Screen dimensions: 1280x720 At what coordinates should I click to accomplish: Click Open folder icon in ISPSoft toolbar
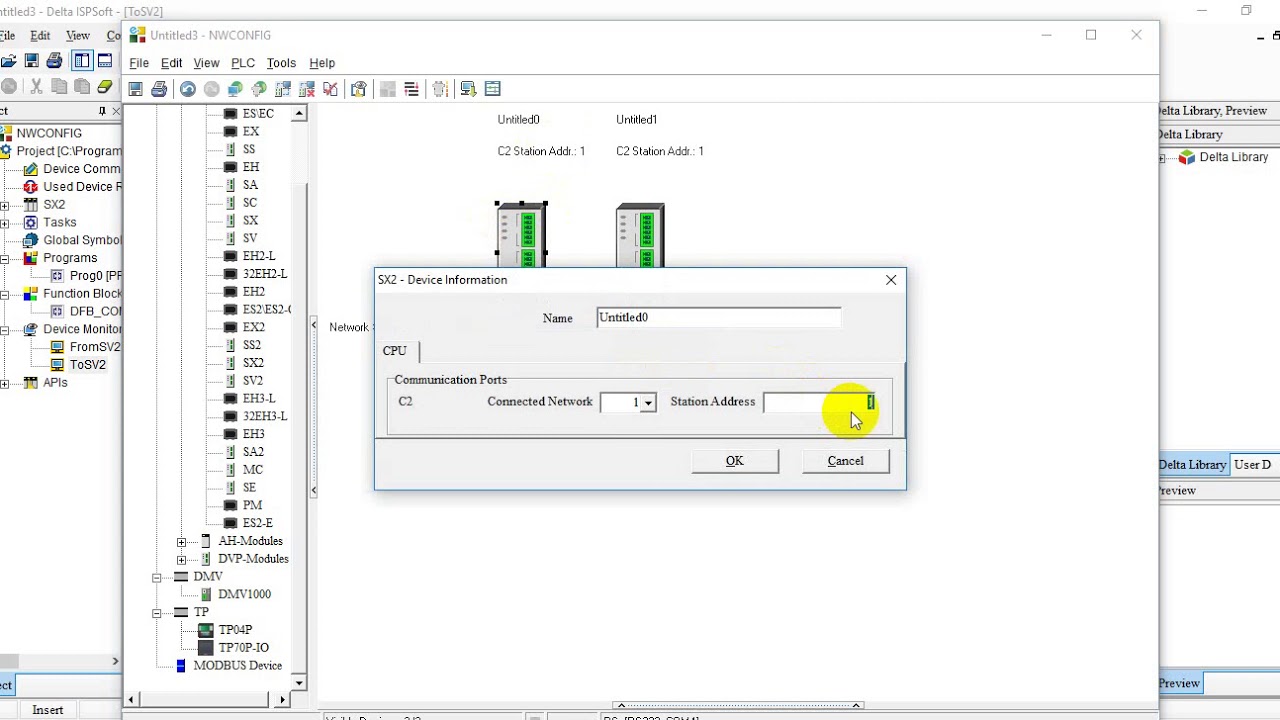8,61
